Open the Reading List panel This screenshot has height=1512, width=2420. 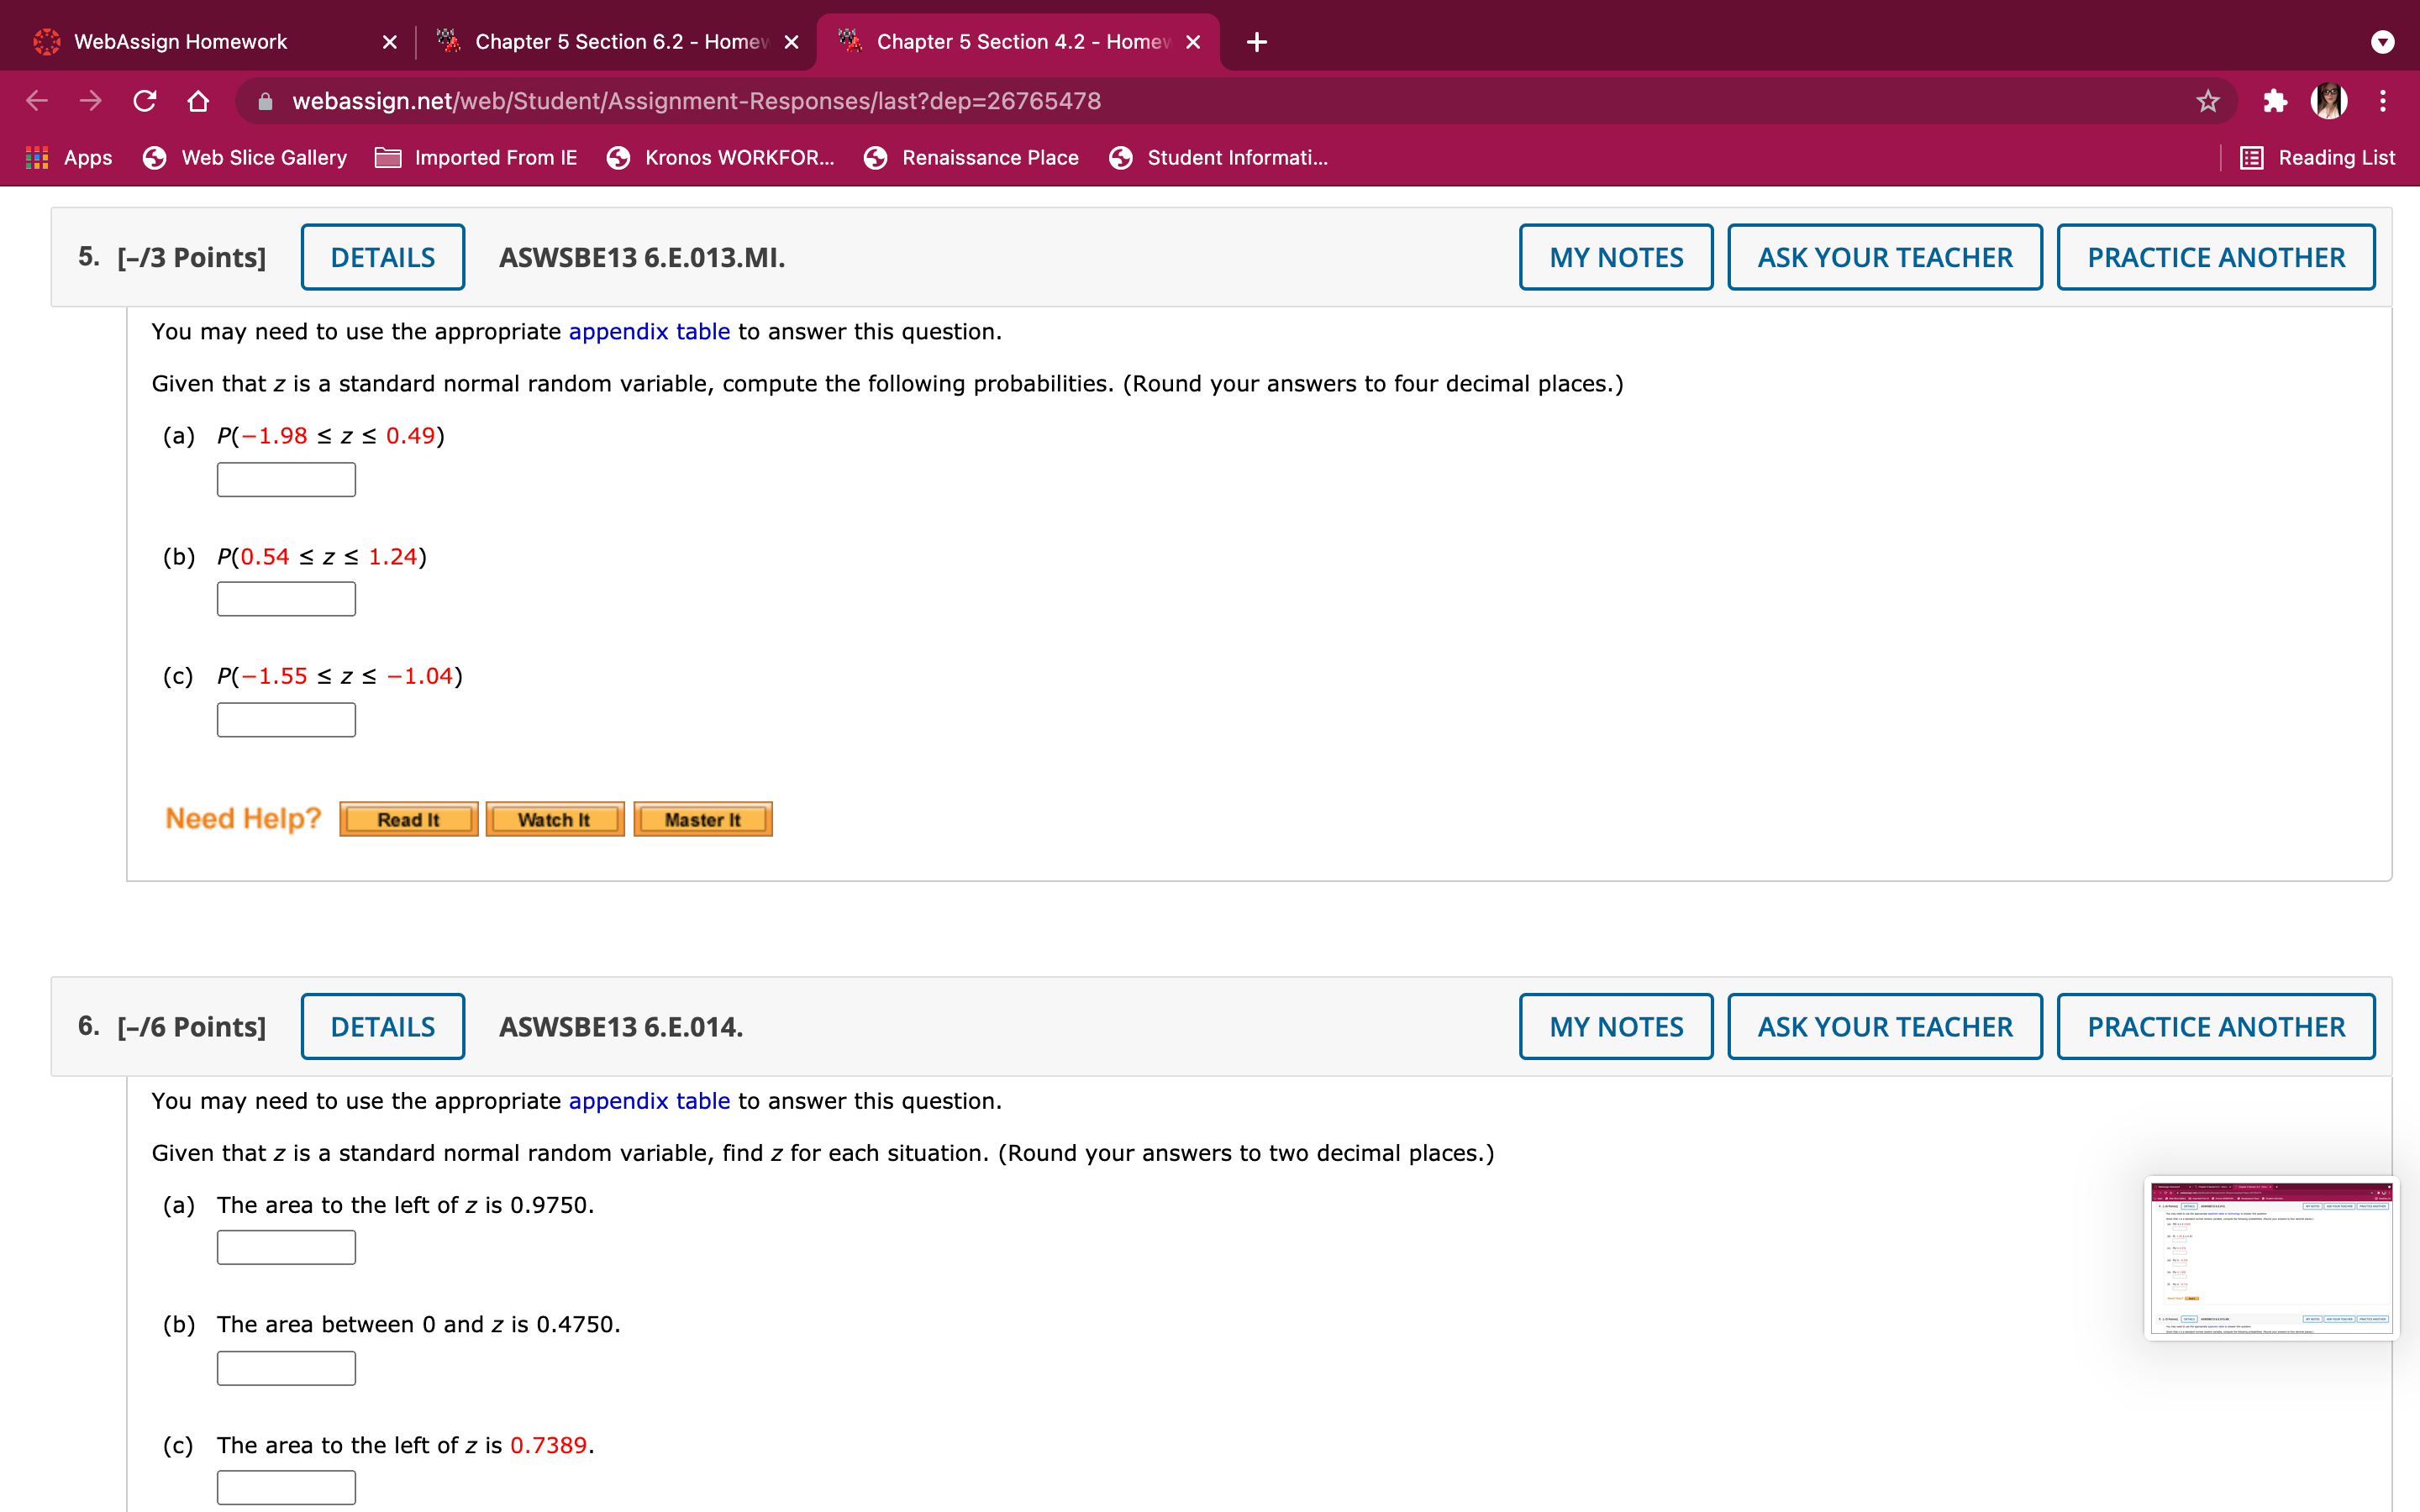tap(2318, 158)
